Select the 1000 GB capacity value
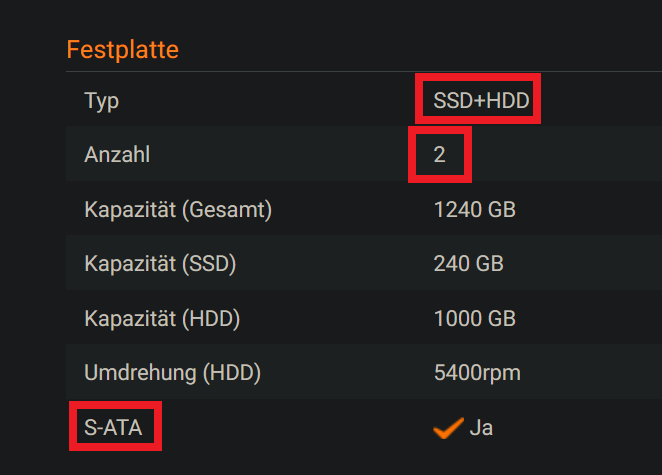The height and width of the screenshot is (475, 662). [x=475, y=319]
